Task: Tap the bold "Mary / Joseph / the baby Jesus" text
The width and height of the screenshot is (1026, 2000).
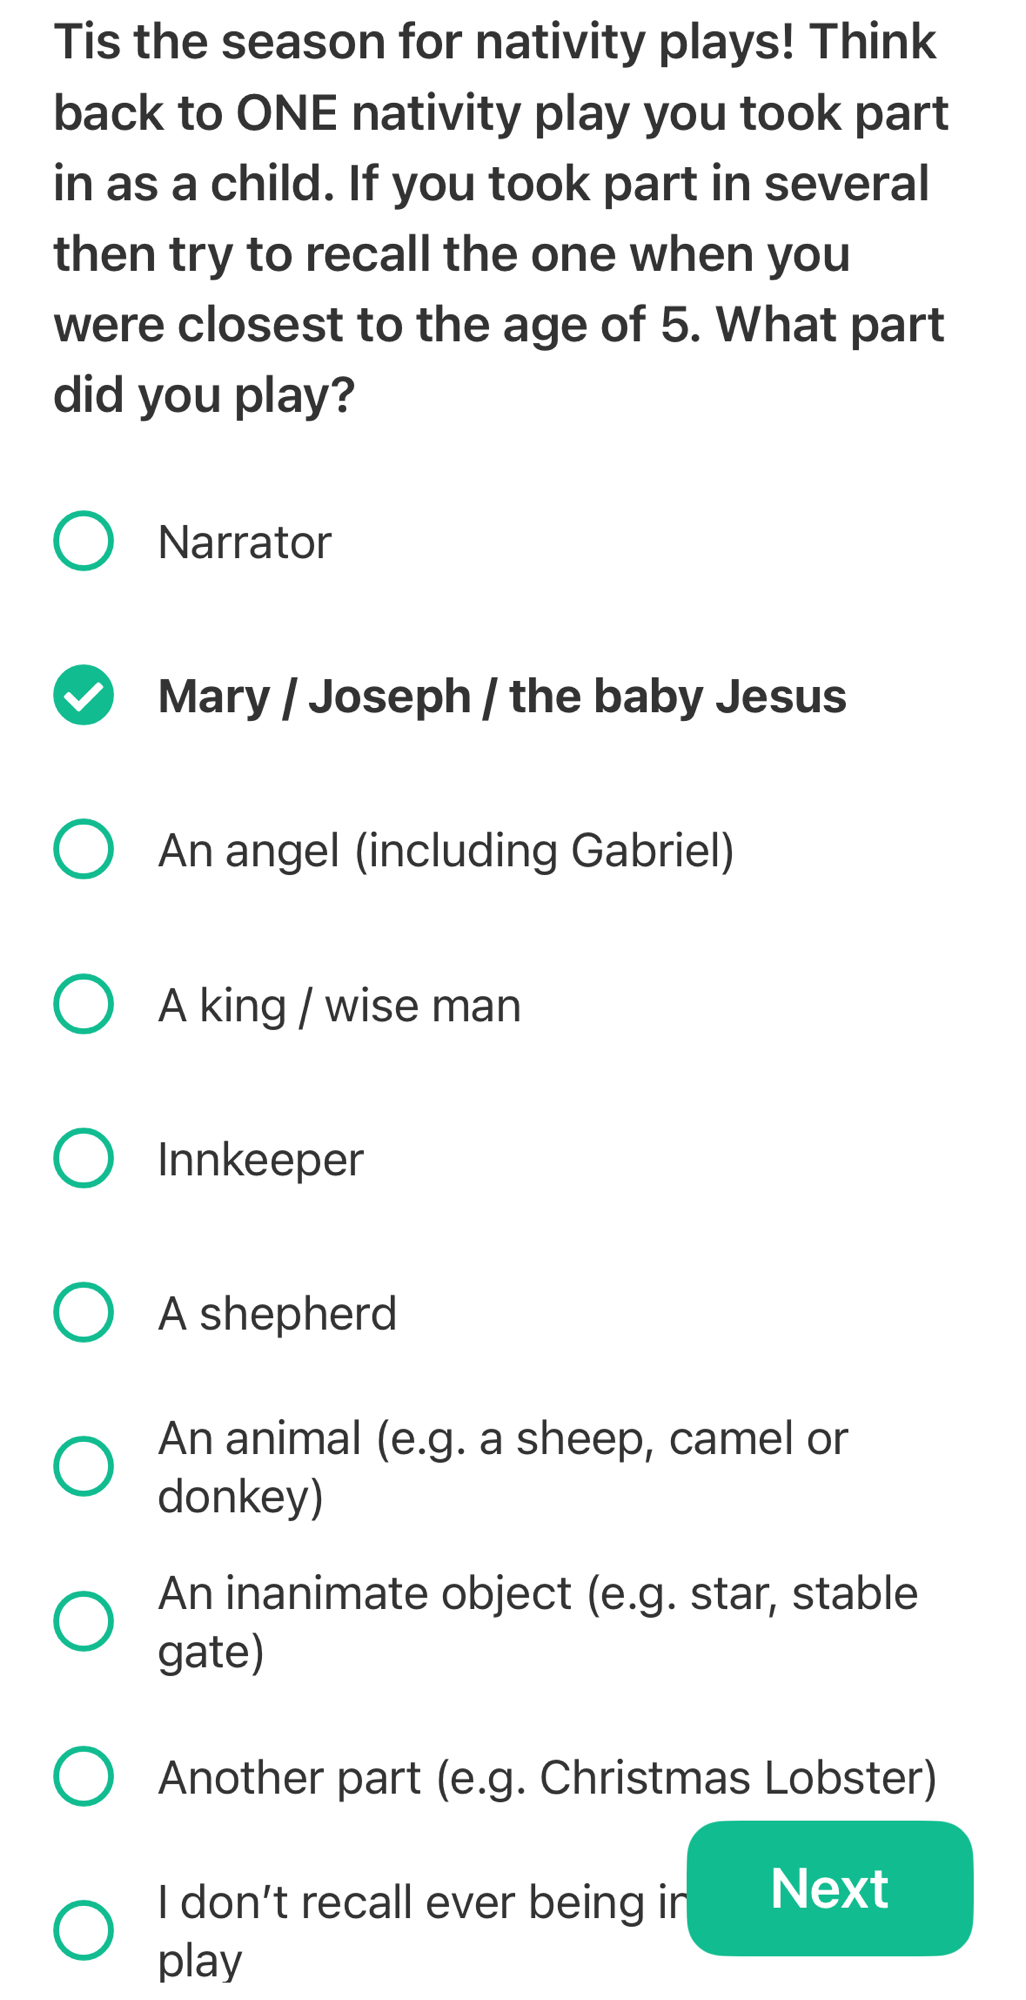Action: tap(502, 696)
